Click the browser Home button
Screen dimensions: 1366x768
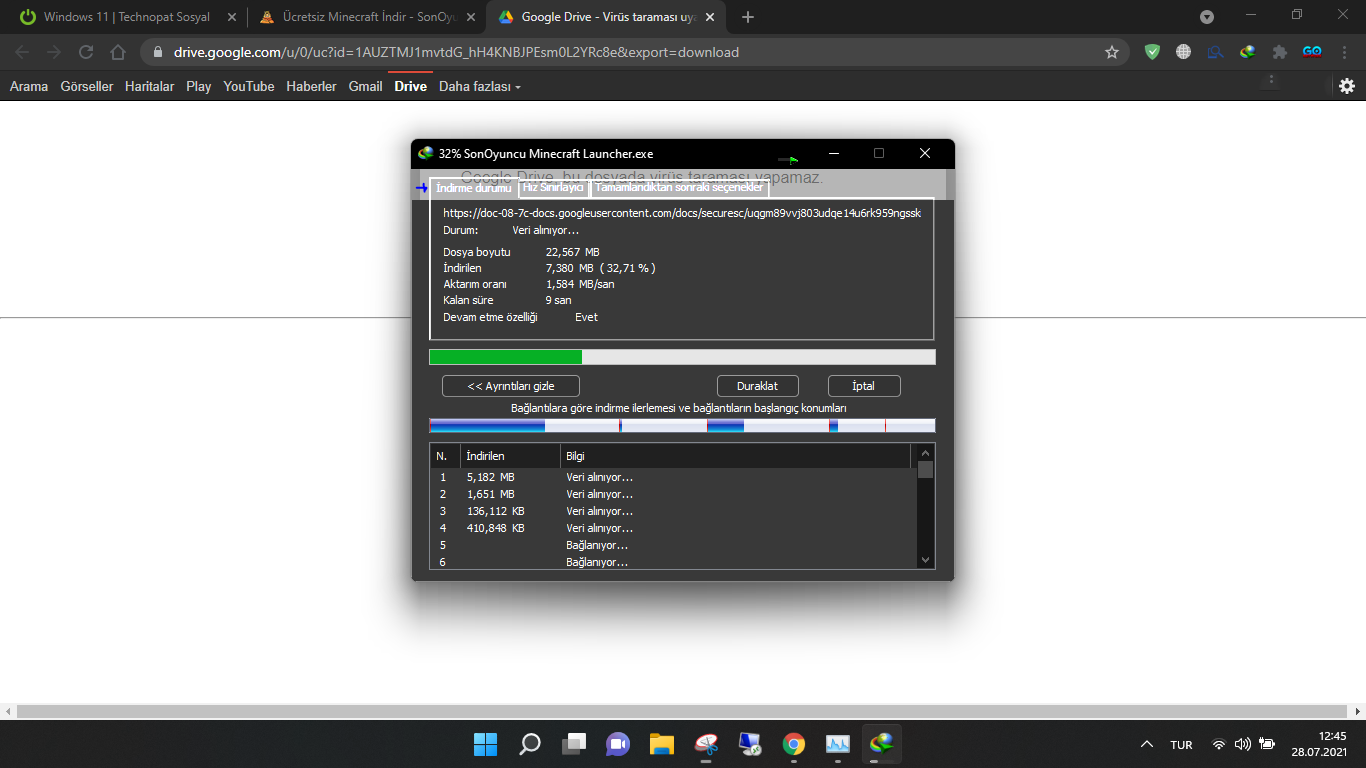click(x=118, y=52)
